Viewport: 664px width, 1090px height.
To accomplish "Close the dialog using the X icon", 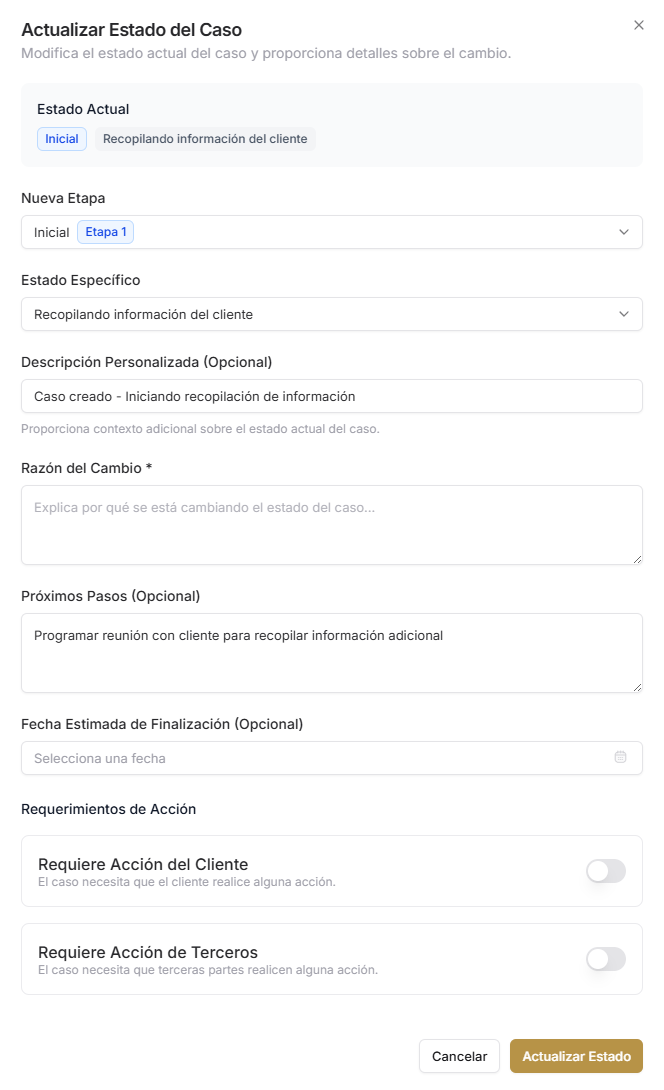I will (639, 25).
